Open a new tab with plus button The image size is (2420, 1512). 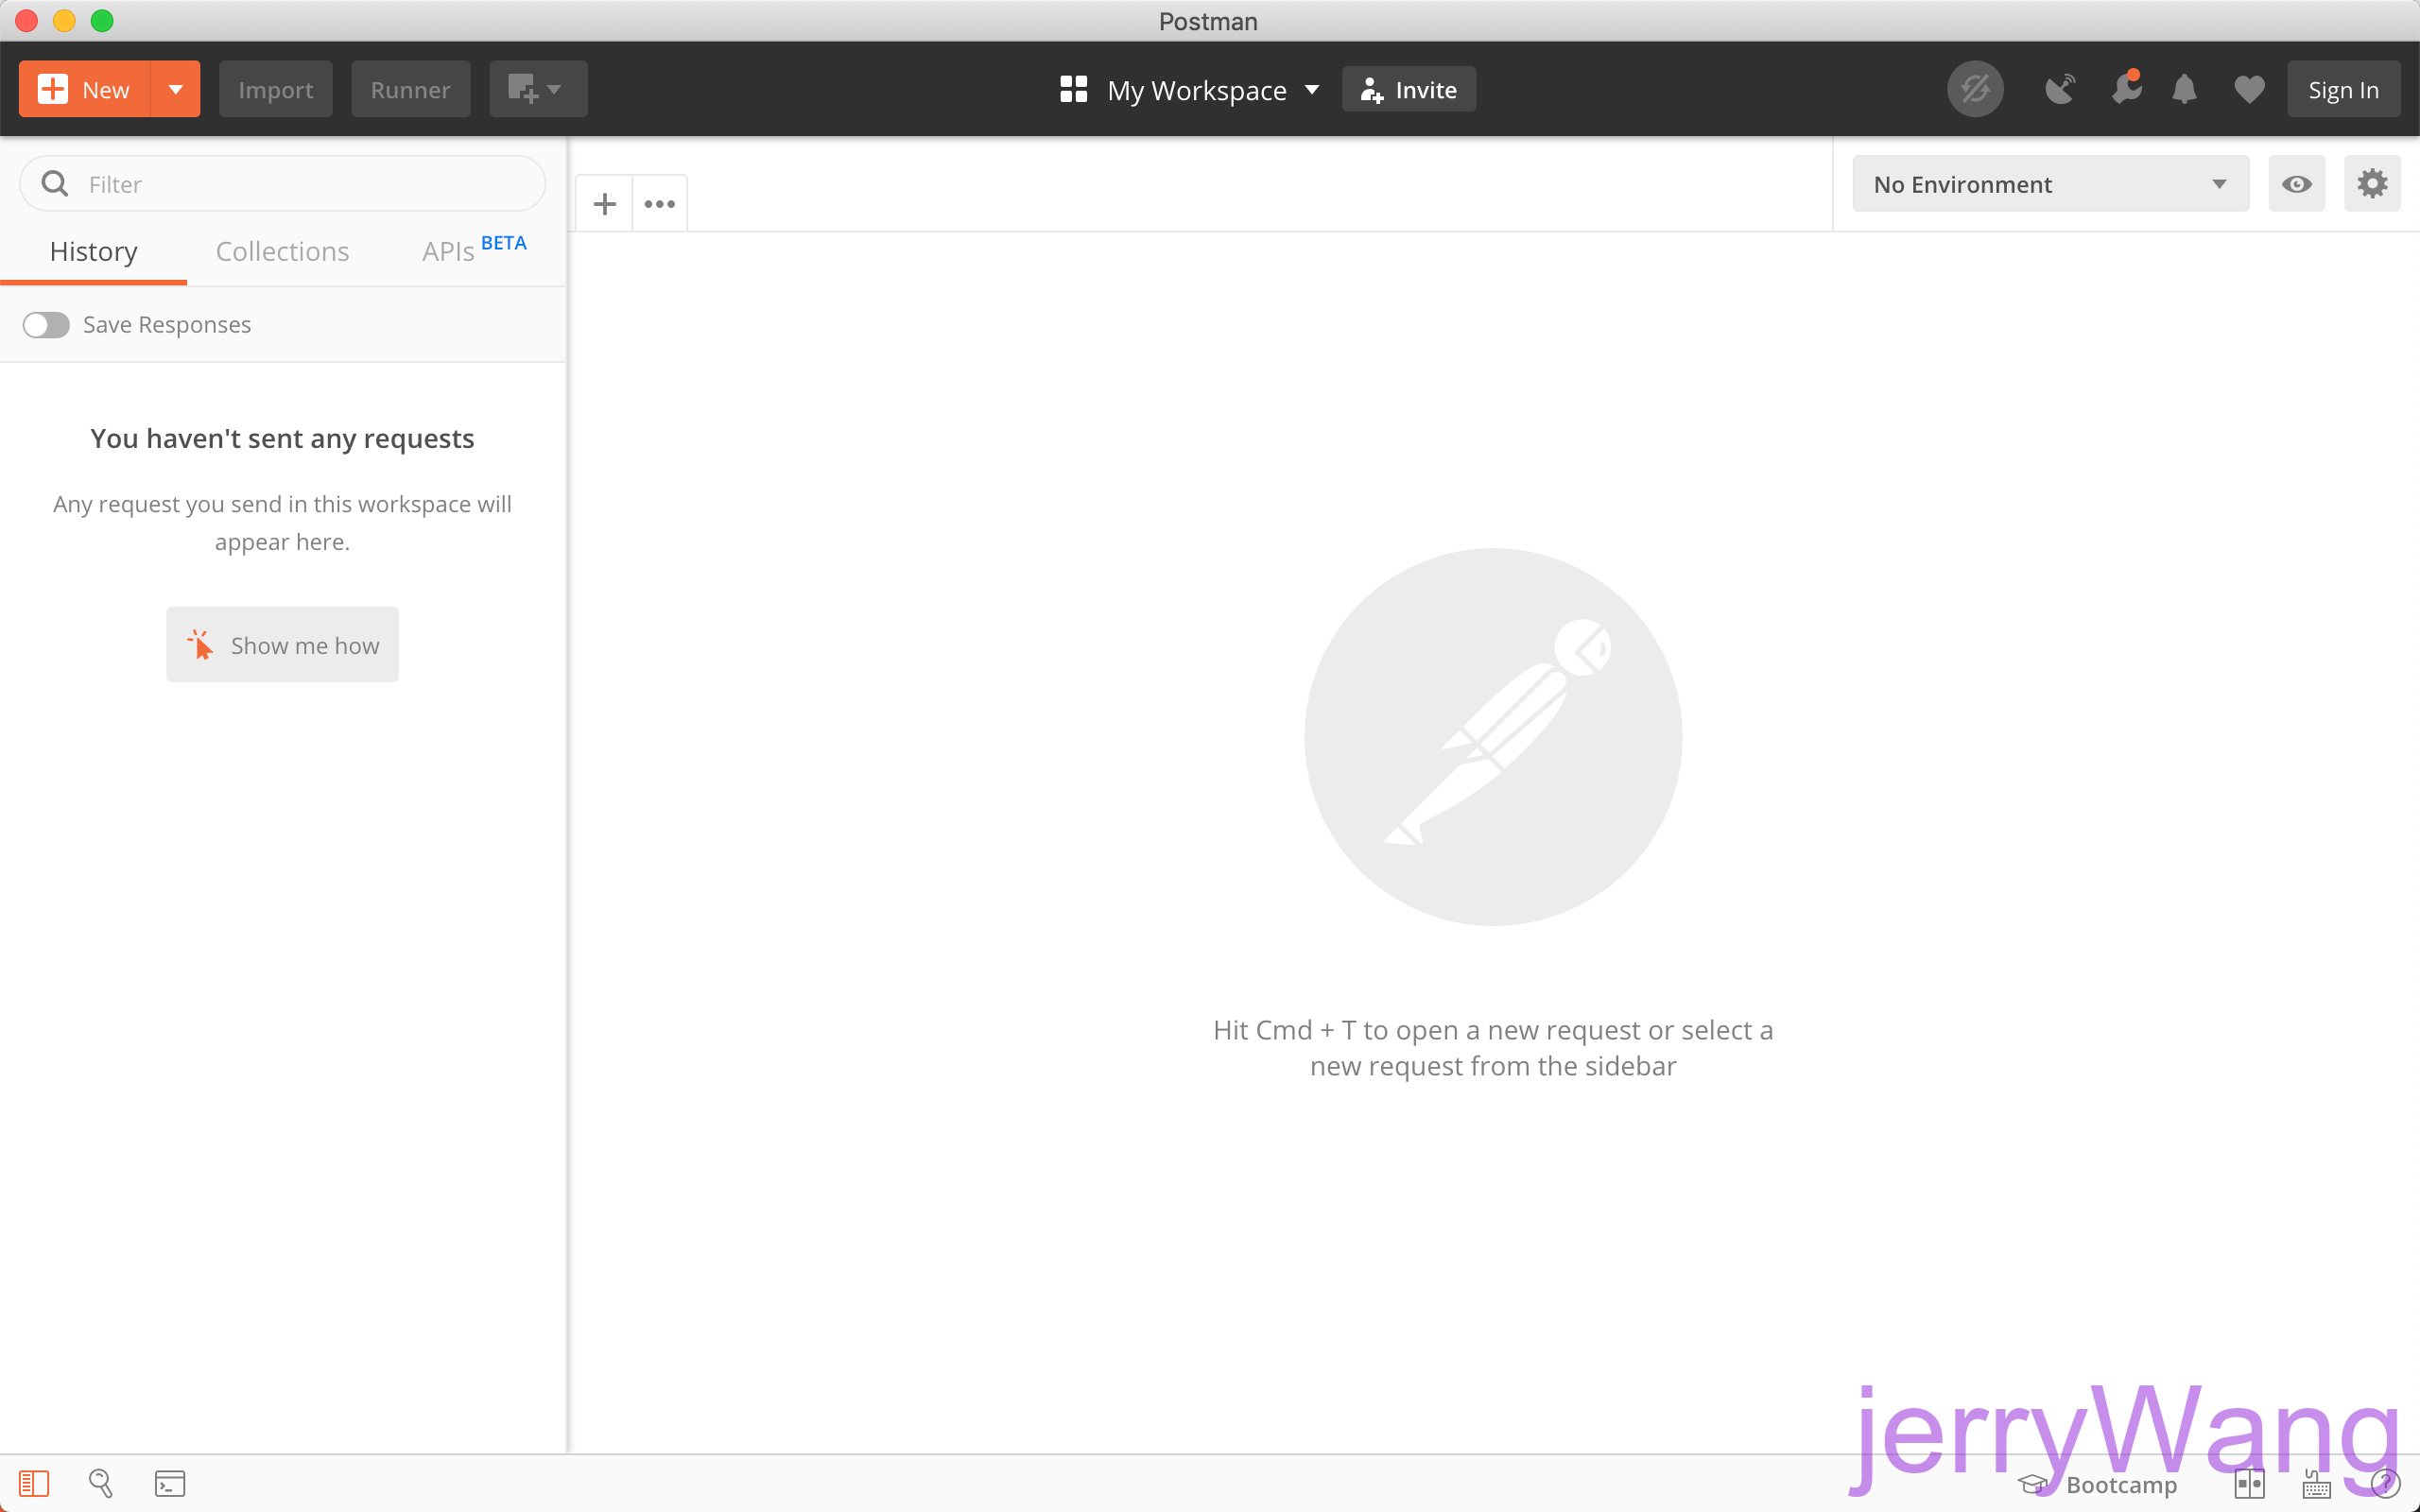[x=604, y=204]
